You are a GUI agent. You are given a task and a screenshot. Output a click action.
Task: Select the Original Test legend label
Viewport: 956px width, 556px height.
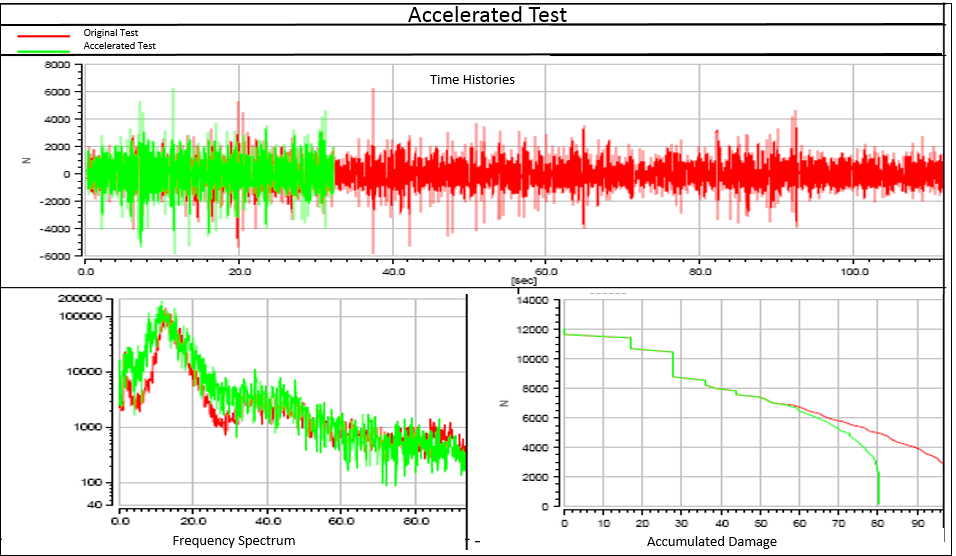click(x=110, y=33)
